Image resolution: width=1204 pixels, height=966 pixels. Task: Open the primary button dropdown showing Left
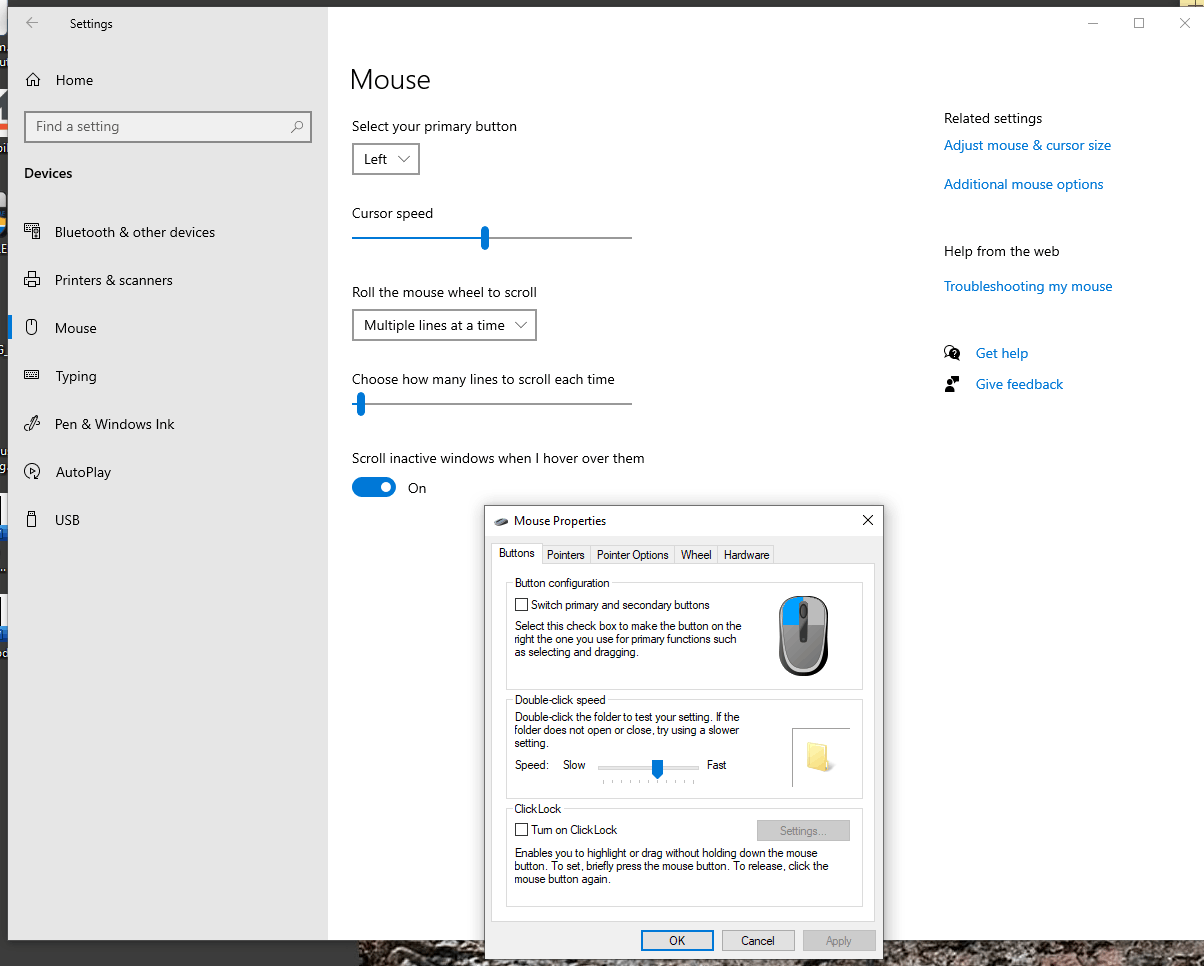point(385,158)
